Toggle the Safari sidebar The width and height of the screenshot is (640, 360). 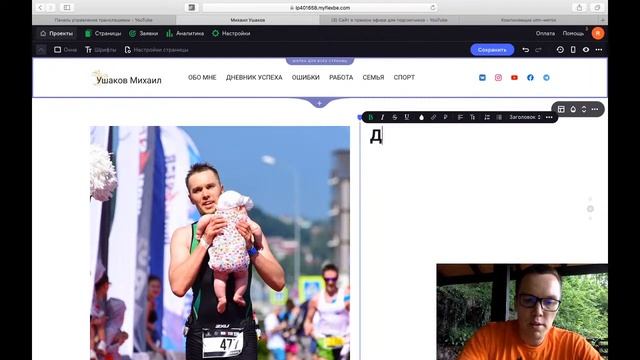67,7
